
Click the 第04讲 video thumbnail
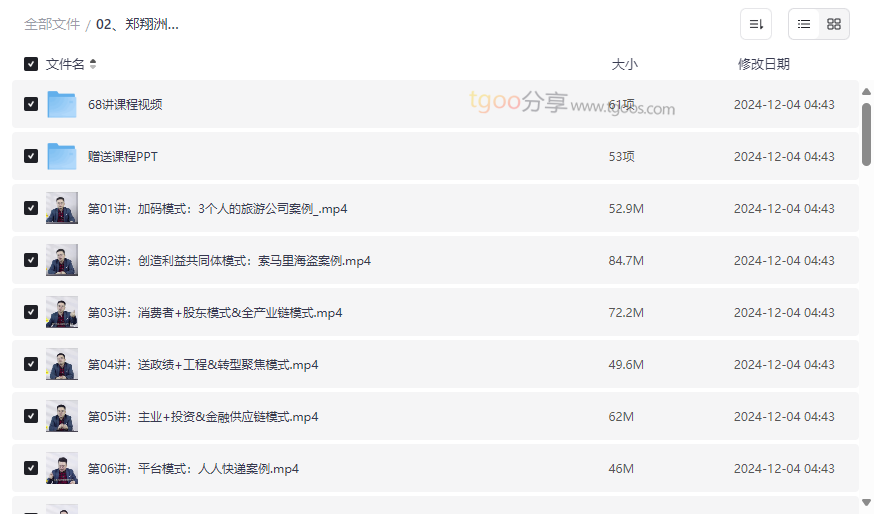[61, 364]
